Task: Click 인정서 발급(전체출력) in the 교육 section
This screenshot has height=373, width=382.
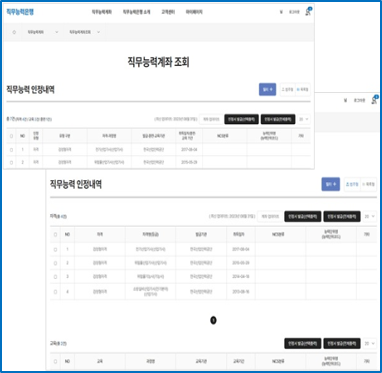Action: (342, 343)
